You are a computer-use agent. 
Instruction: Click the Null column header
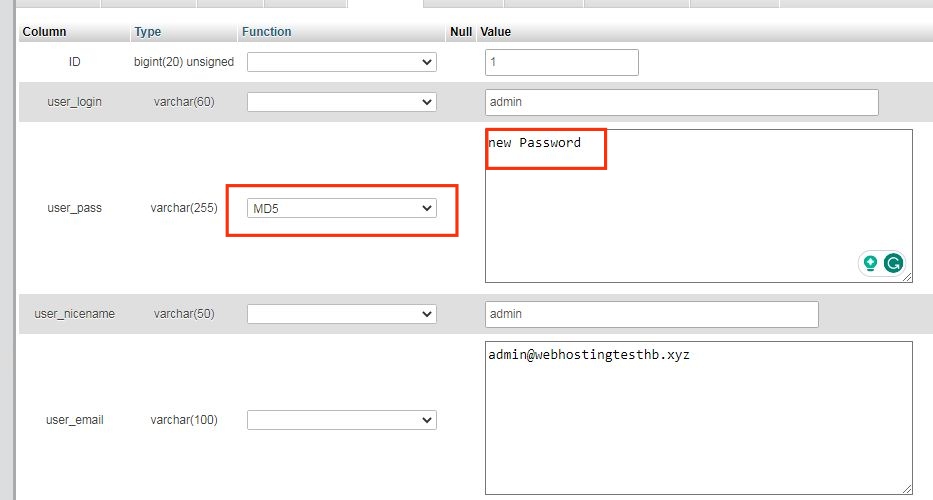(x=461, y=32)
